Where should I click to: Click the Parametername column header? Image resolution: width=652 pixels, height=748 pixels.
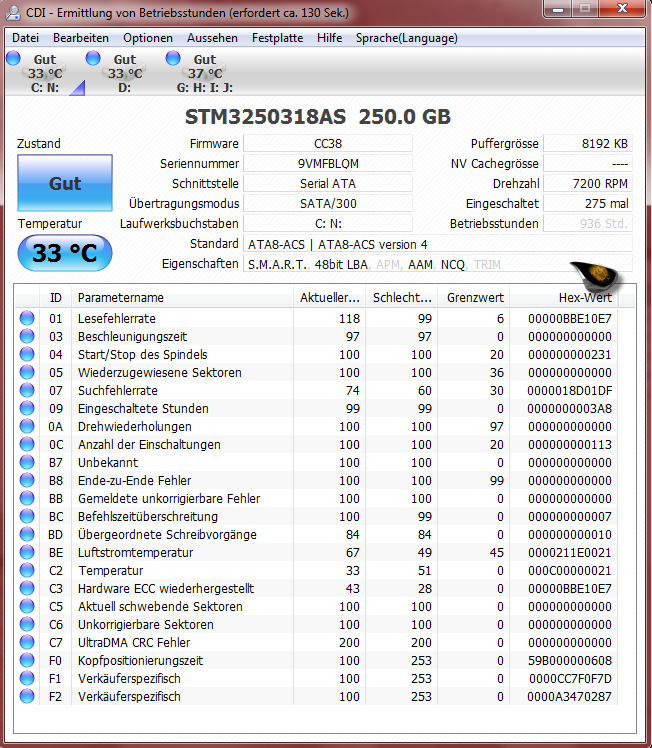(182, 298)
